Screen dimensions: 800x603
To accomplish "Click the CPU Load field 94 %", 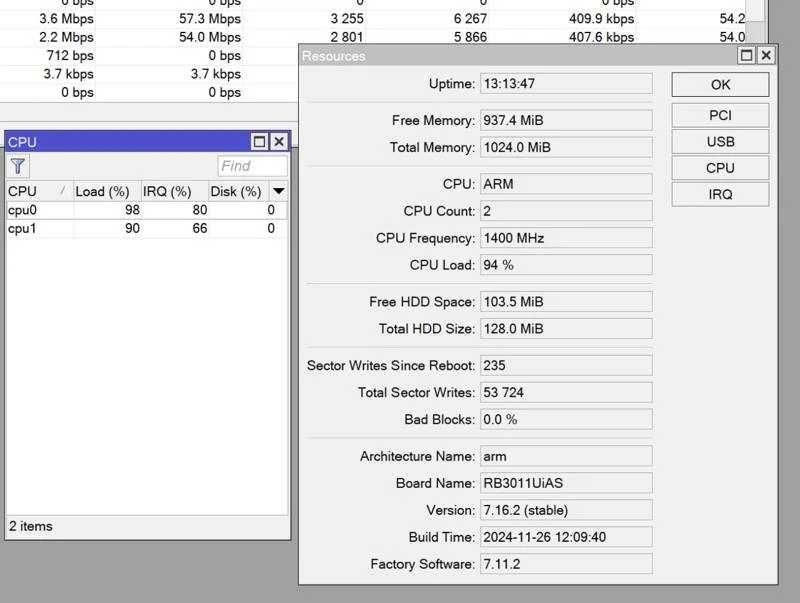I will 566,265.
